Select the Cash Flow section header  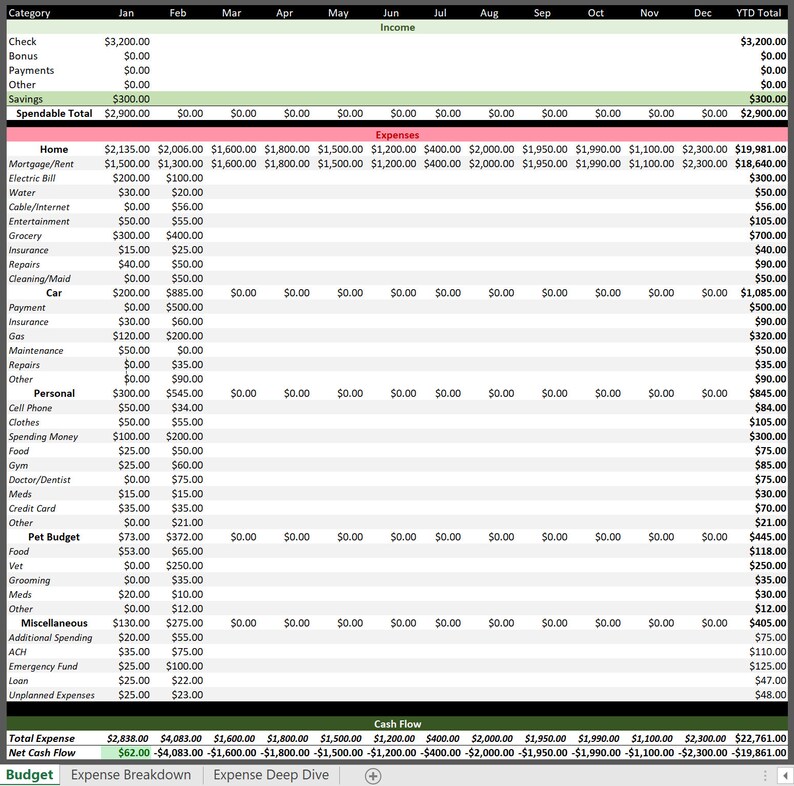pyautogui.click(x=398, y=724)
